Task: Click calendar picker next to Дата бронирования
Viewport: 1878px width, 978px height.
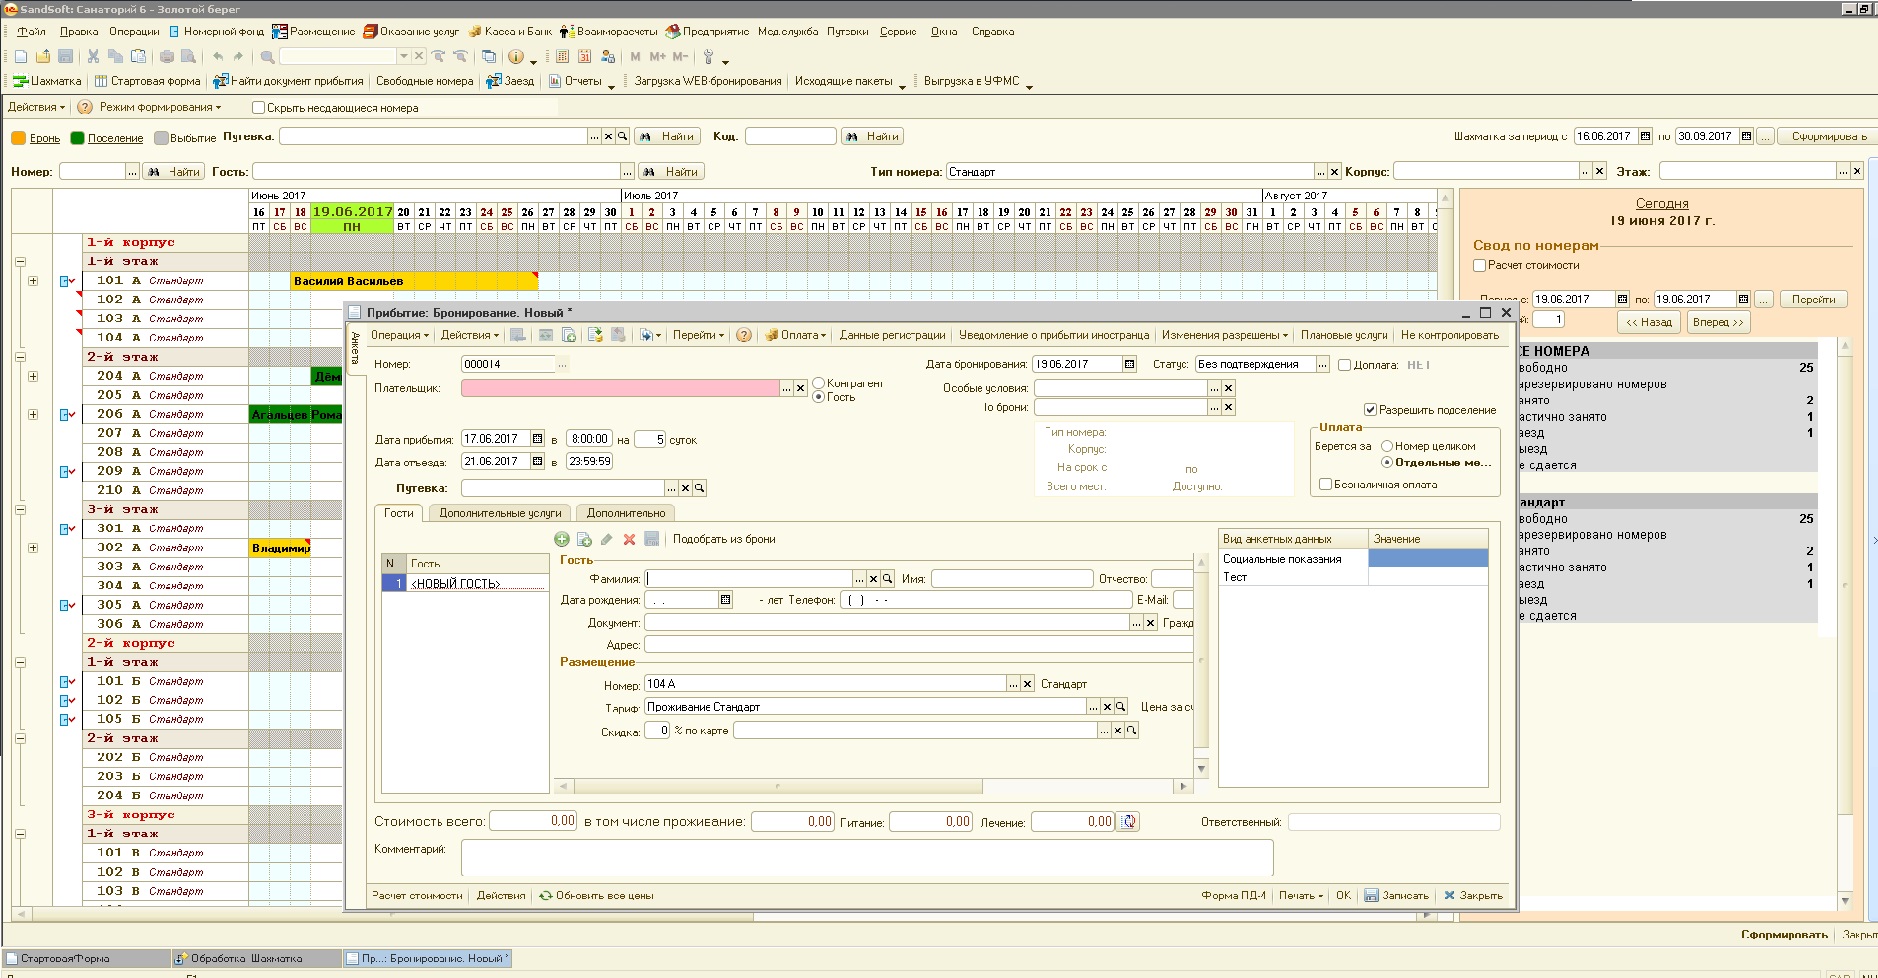Action: click(x=1129, y=365)
